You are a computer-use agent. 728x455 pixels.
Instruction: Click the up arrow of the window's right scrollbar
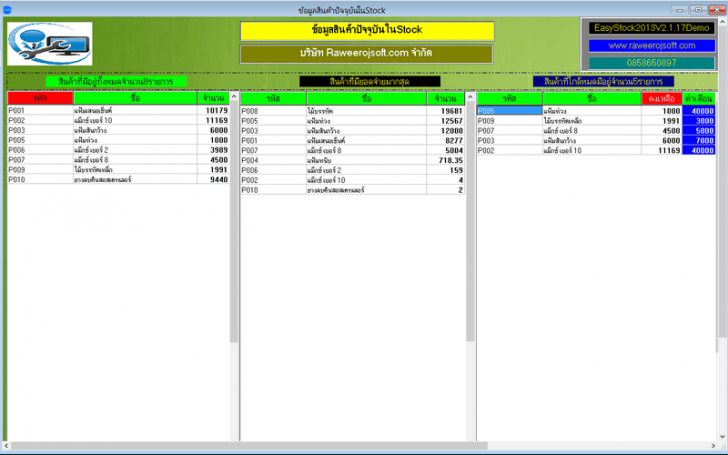pyautogui.click(x=723, y=22)
